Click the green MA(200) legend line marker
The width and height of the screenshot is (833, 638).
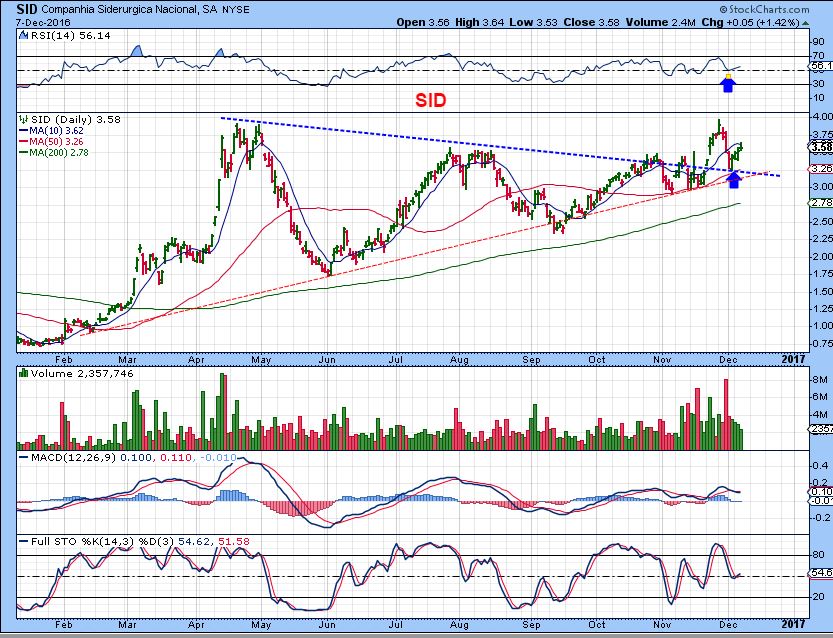pos(23,153)
